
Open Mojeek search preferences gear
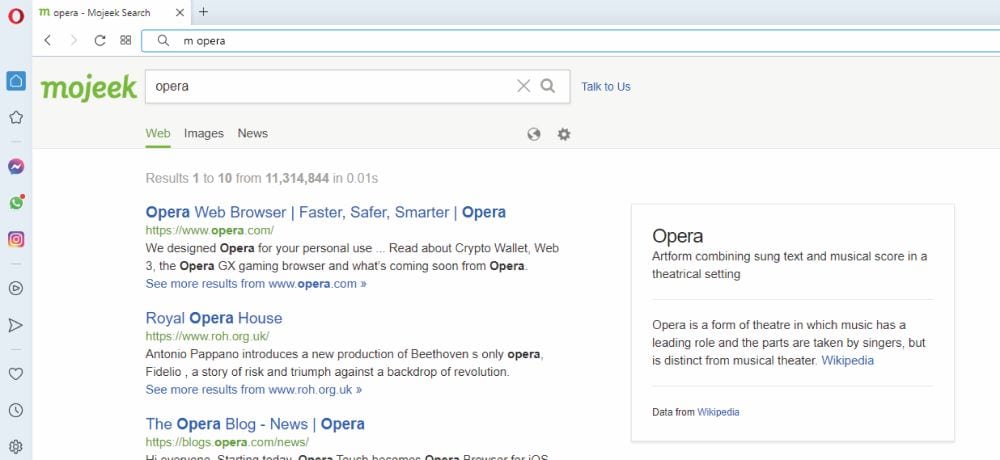tap(564, 134)
